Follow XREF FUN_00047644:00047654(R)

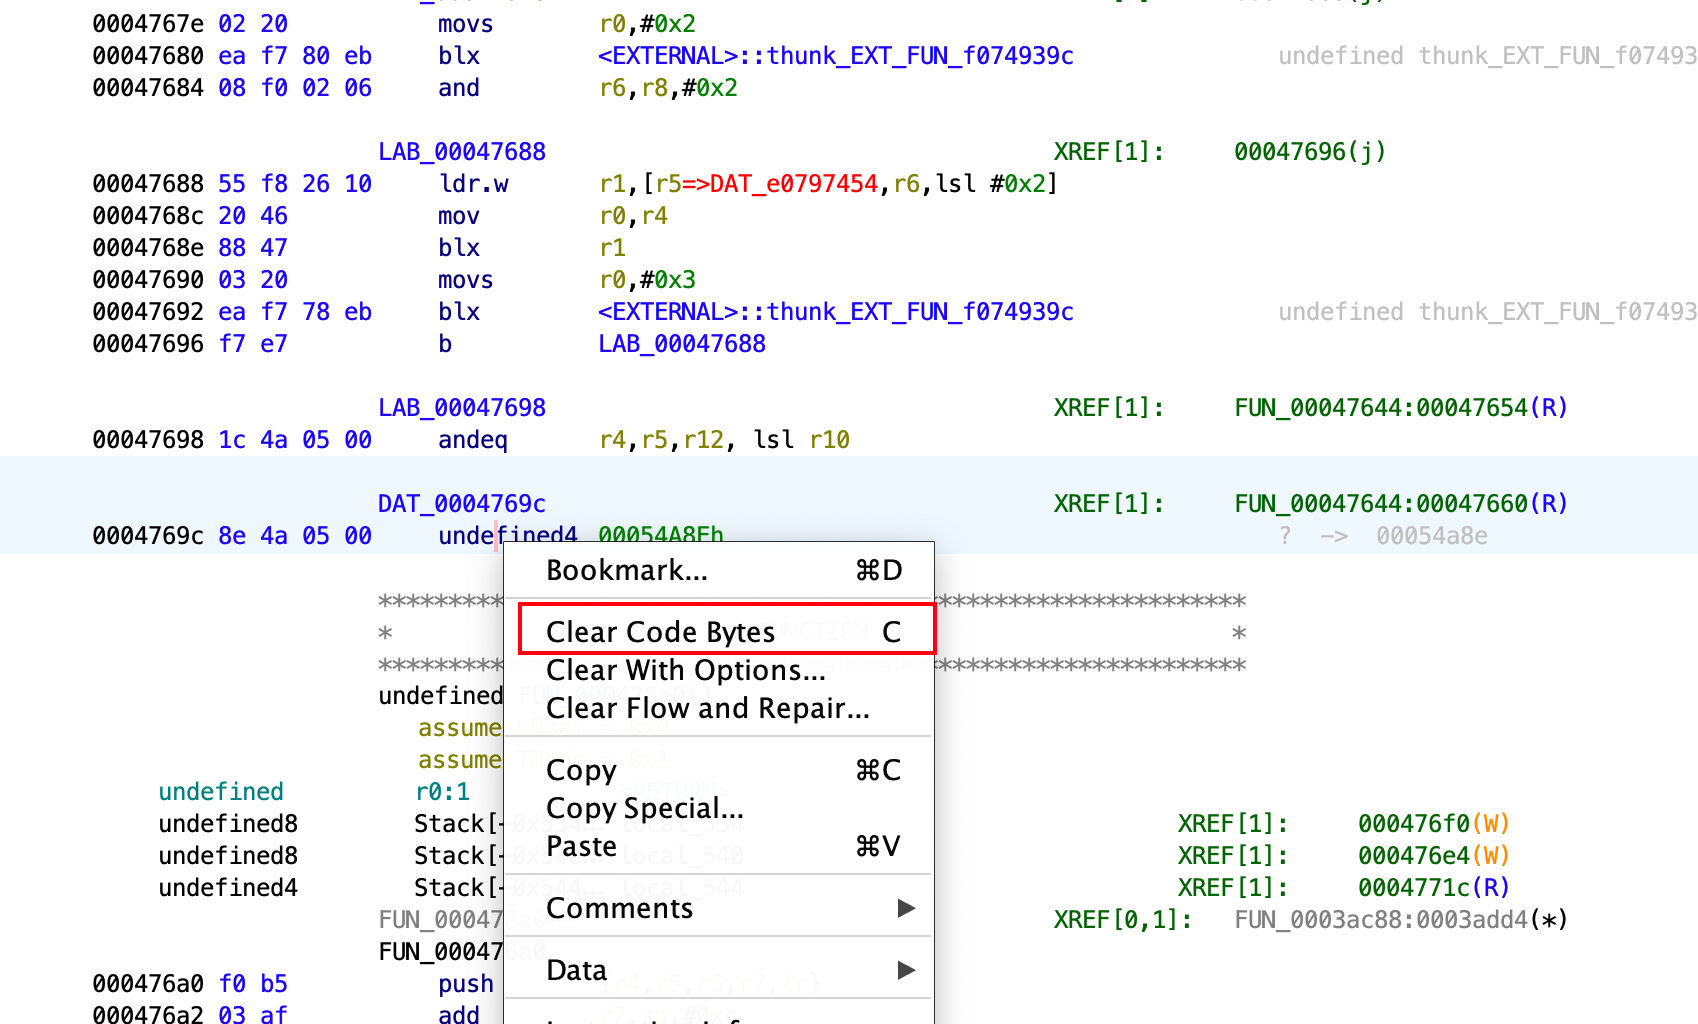pyautogui.click(x=1401, y=408)
